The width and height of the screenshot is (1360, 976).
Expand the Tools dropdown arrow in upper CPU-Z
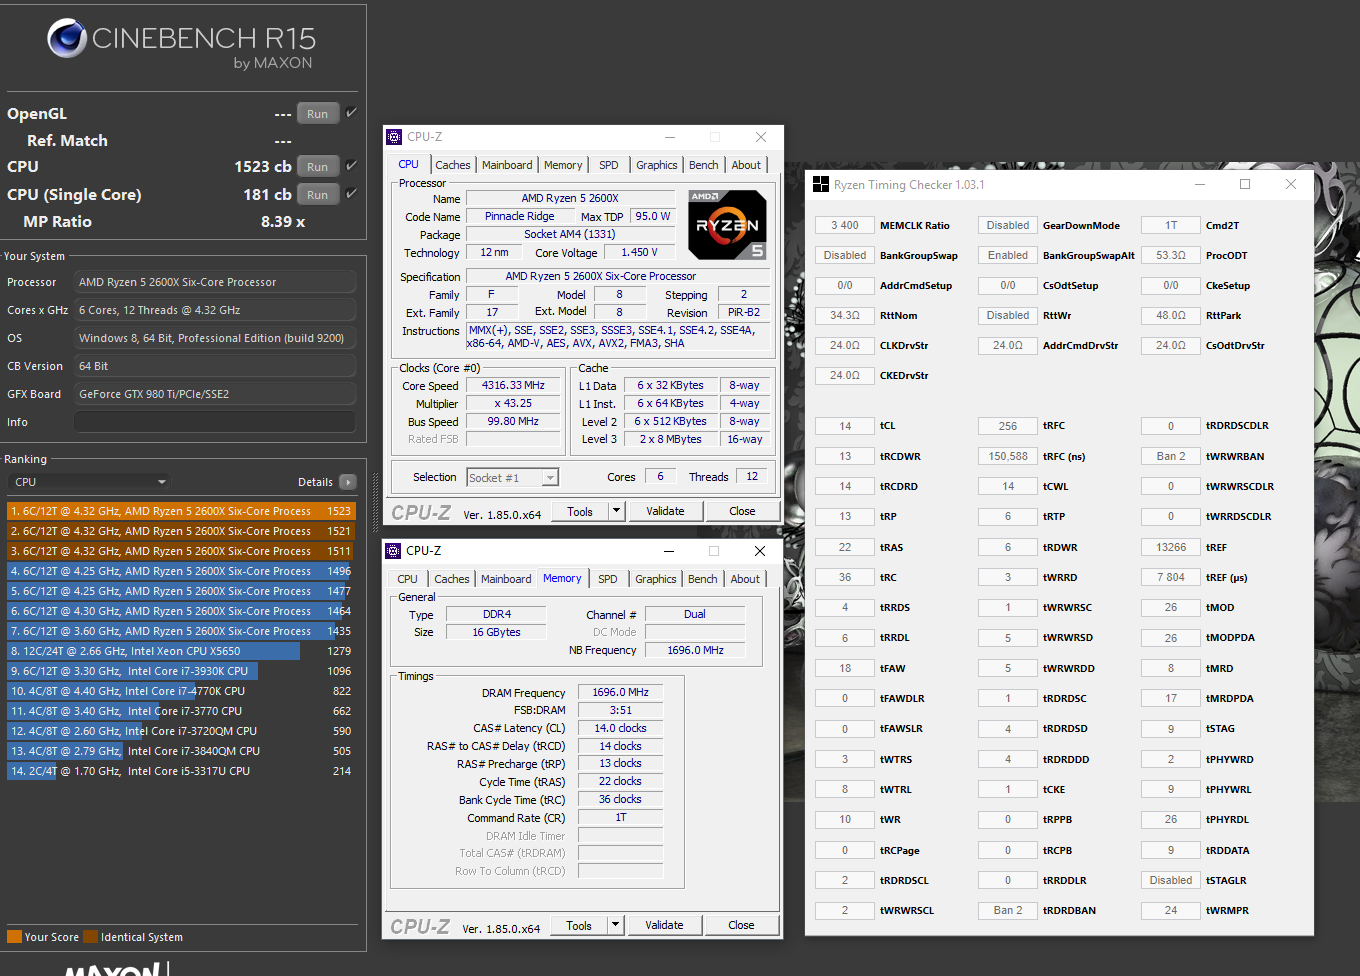(x=617, y=511)
